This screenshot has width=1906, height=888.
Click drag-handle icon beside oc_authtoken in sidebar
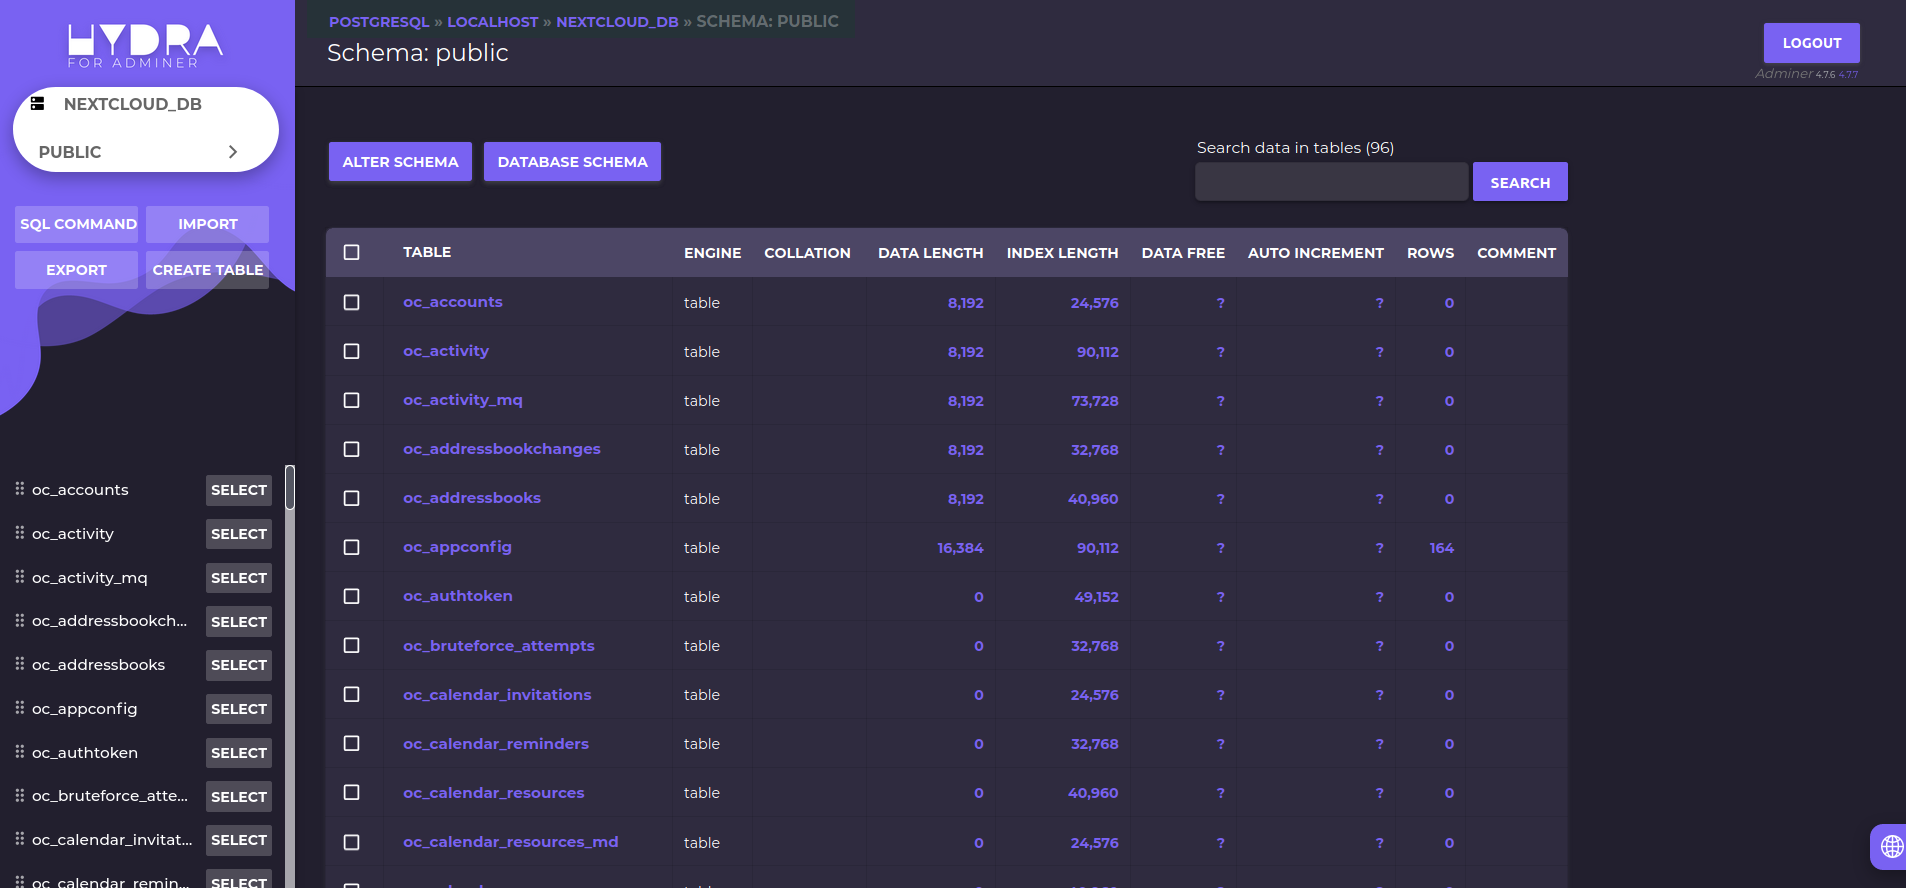point(19,752)
